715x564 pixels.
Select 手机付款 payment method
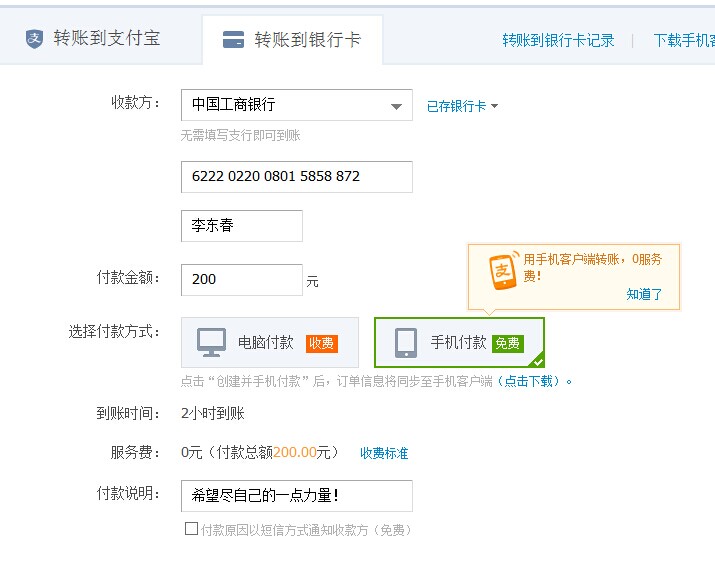(x=458, y=343)
